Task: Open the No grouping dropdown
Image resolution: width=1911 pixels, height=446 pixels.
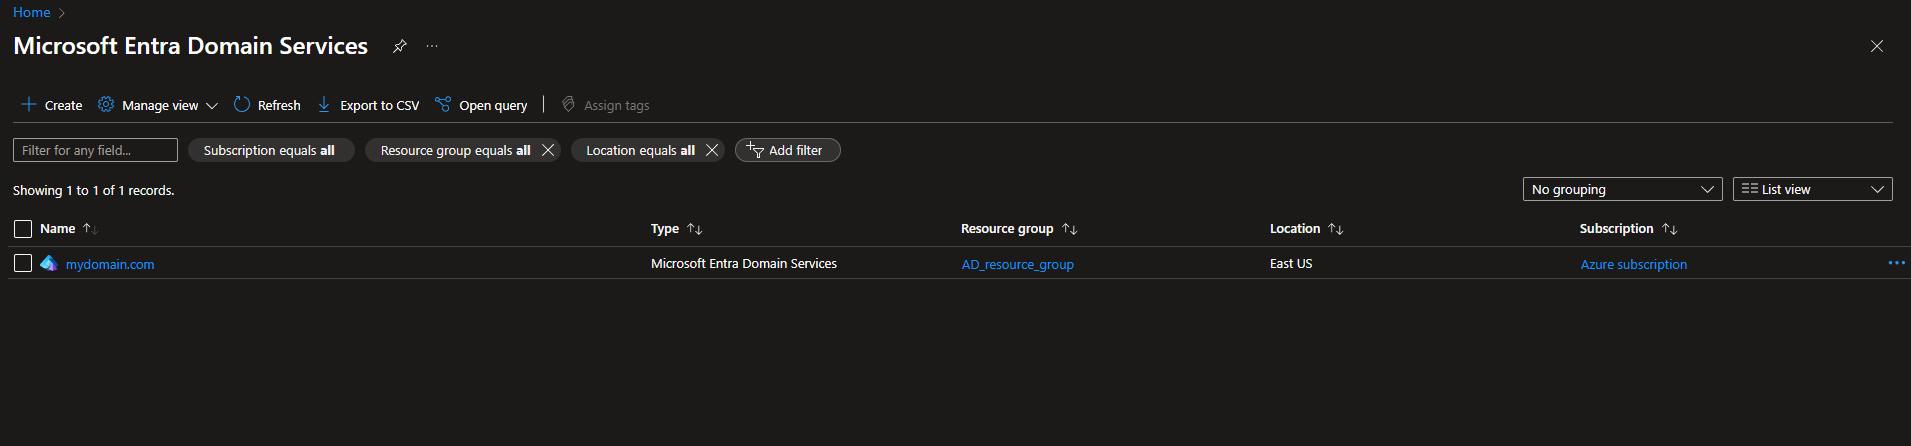Action: (x=1622, y=189)
